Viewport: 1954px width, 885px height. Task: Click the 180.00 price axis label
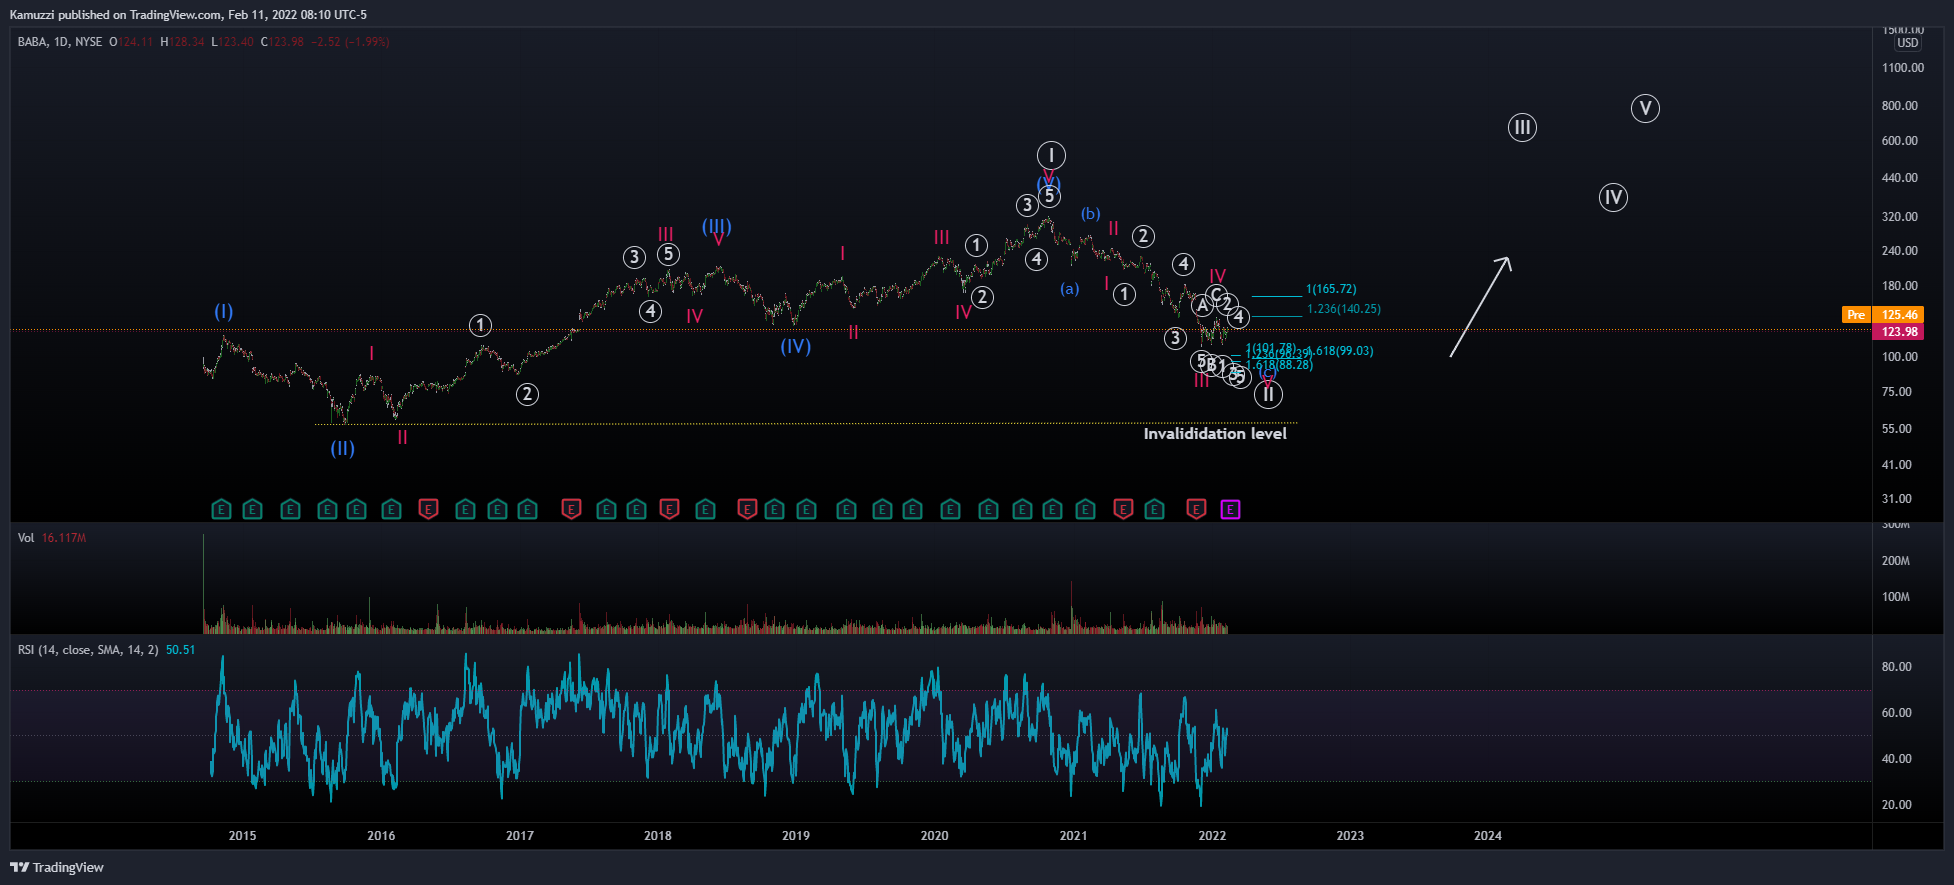click(1900, 286)
